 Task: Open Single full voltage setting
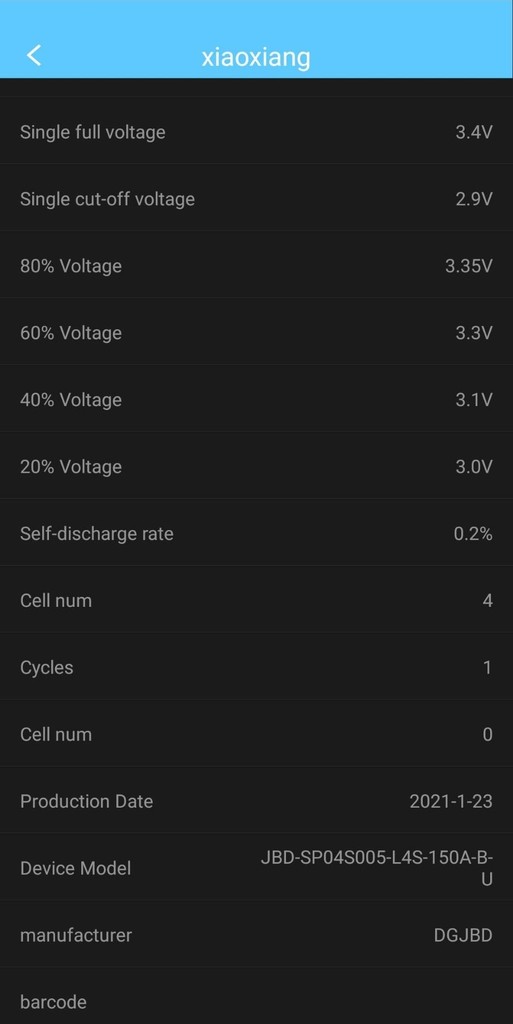point(256,131)
